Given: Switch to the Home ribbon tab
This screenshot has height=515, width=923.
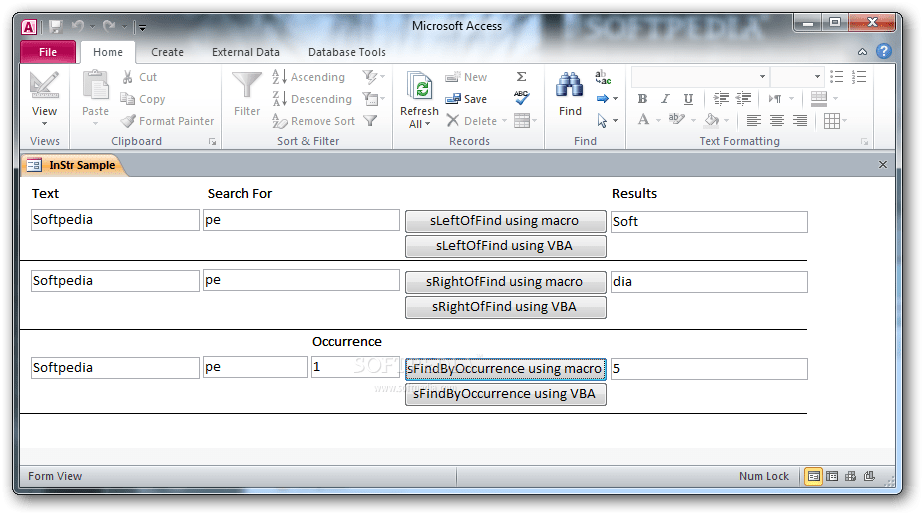Looking at the screenshot, I should (108, 52).
